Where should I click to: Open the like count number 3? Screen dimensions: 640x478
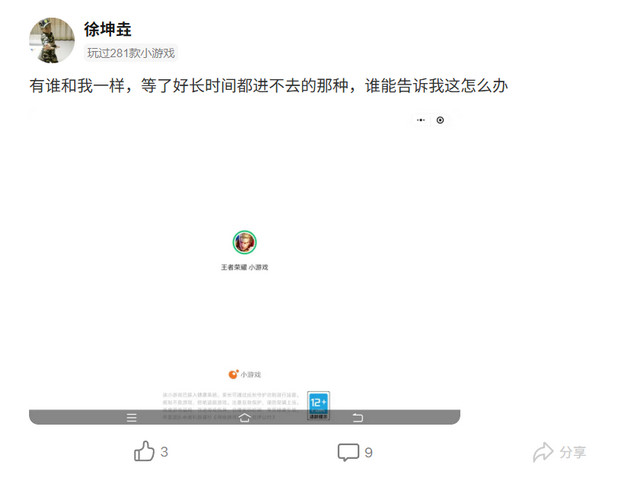[164, 452]
